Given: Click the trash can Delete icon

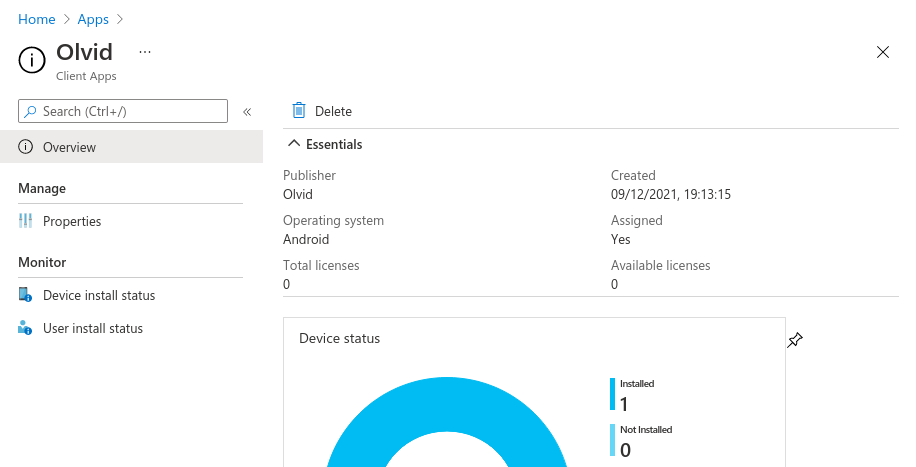Looking at the screenshot, I should click(x=299, y=110).
